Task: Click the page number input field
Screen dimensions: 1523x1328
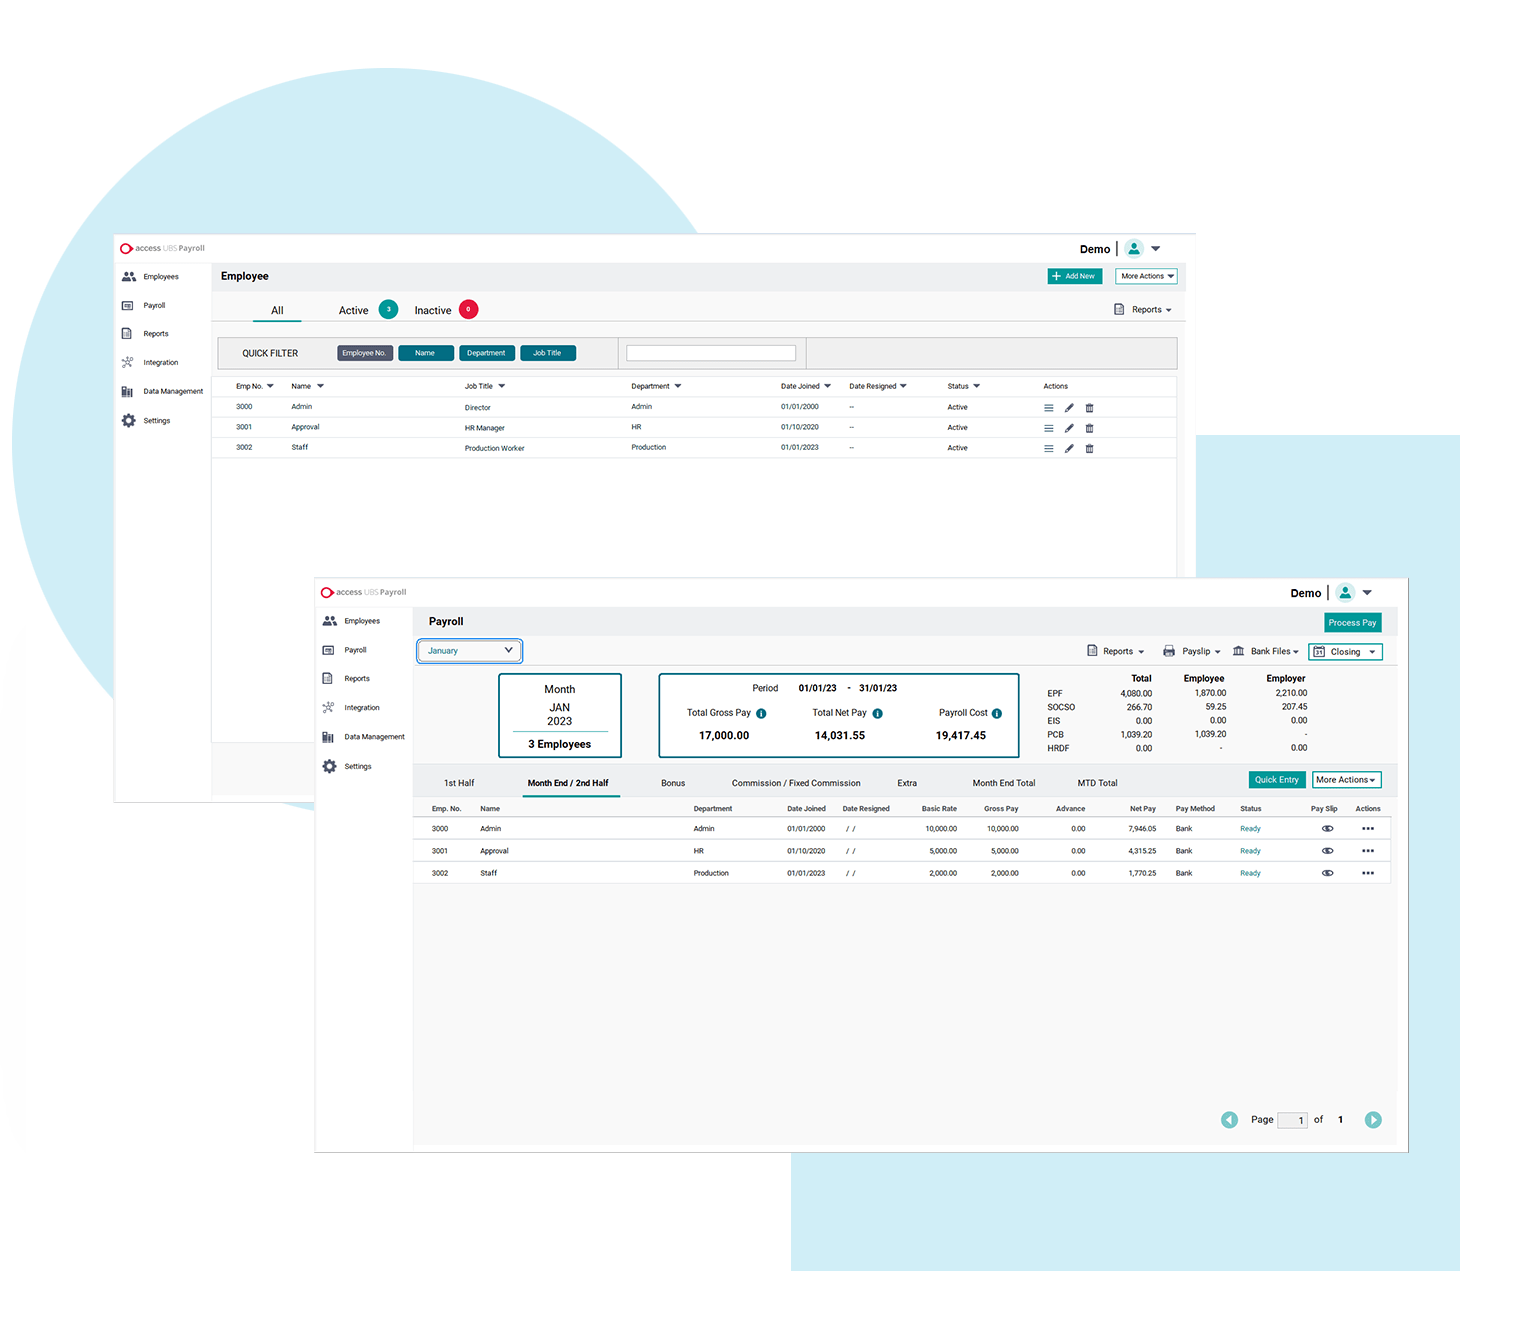Action: pyautogui.click(x=1293, y=1120)
